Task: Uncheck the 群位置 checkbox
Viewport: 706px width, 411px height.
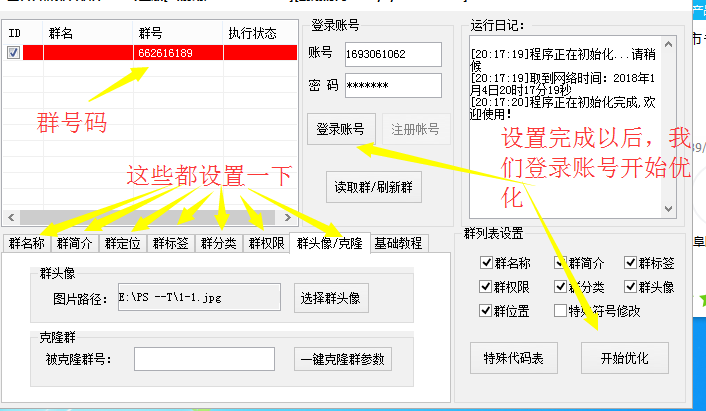Action: [x=486, y=311]
